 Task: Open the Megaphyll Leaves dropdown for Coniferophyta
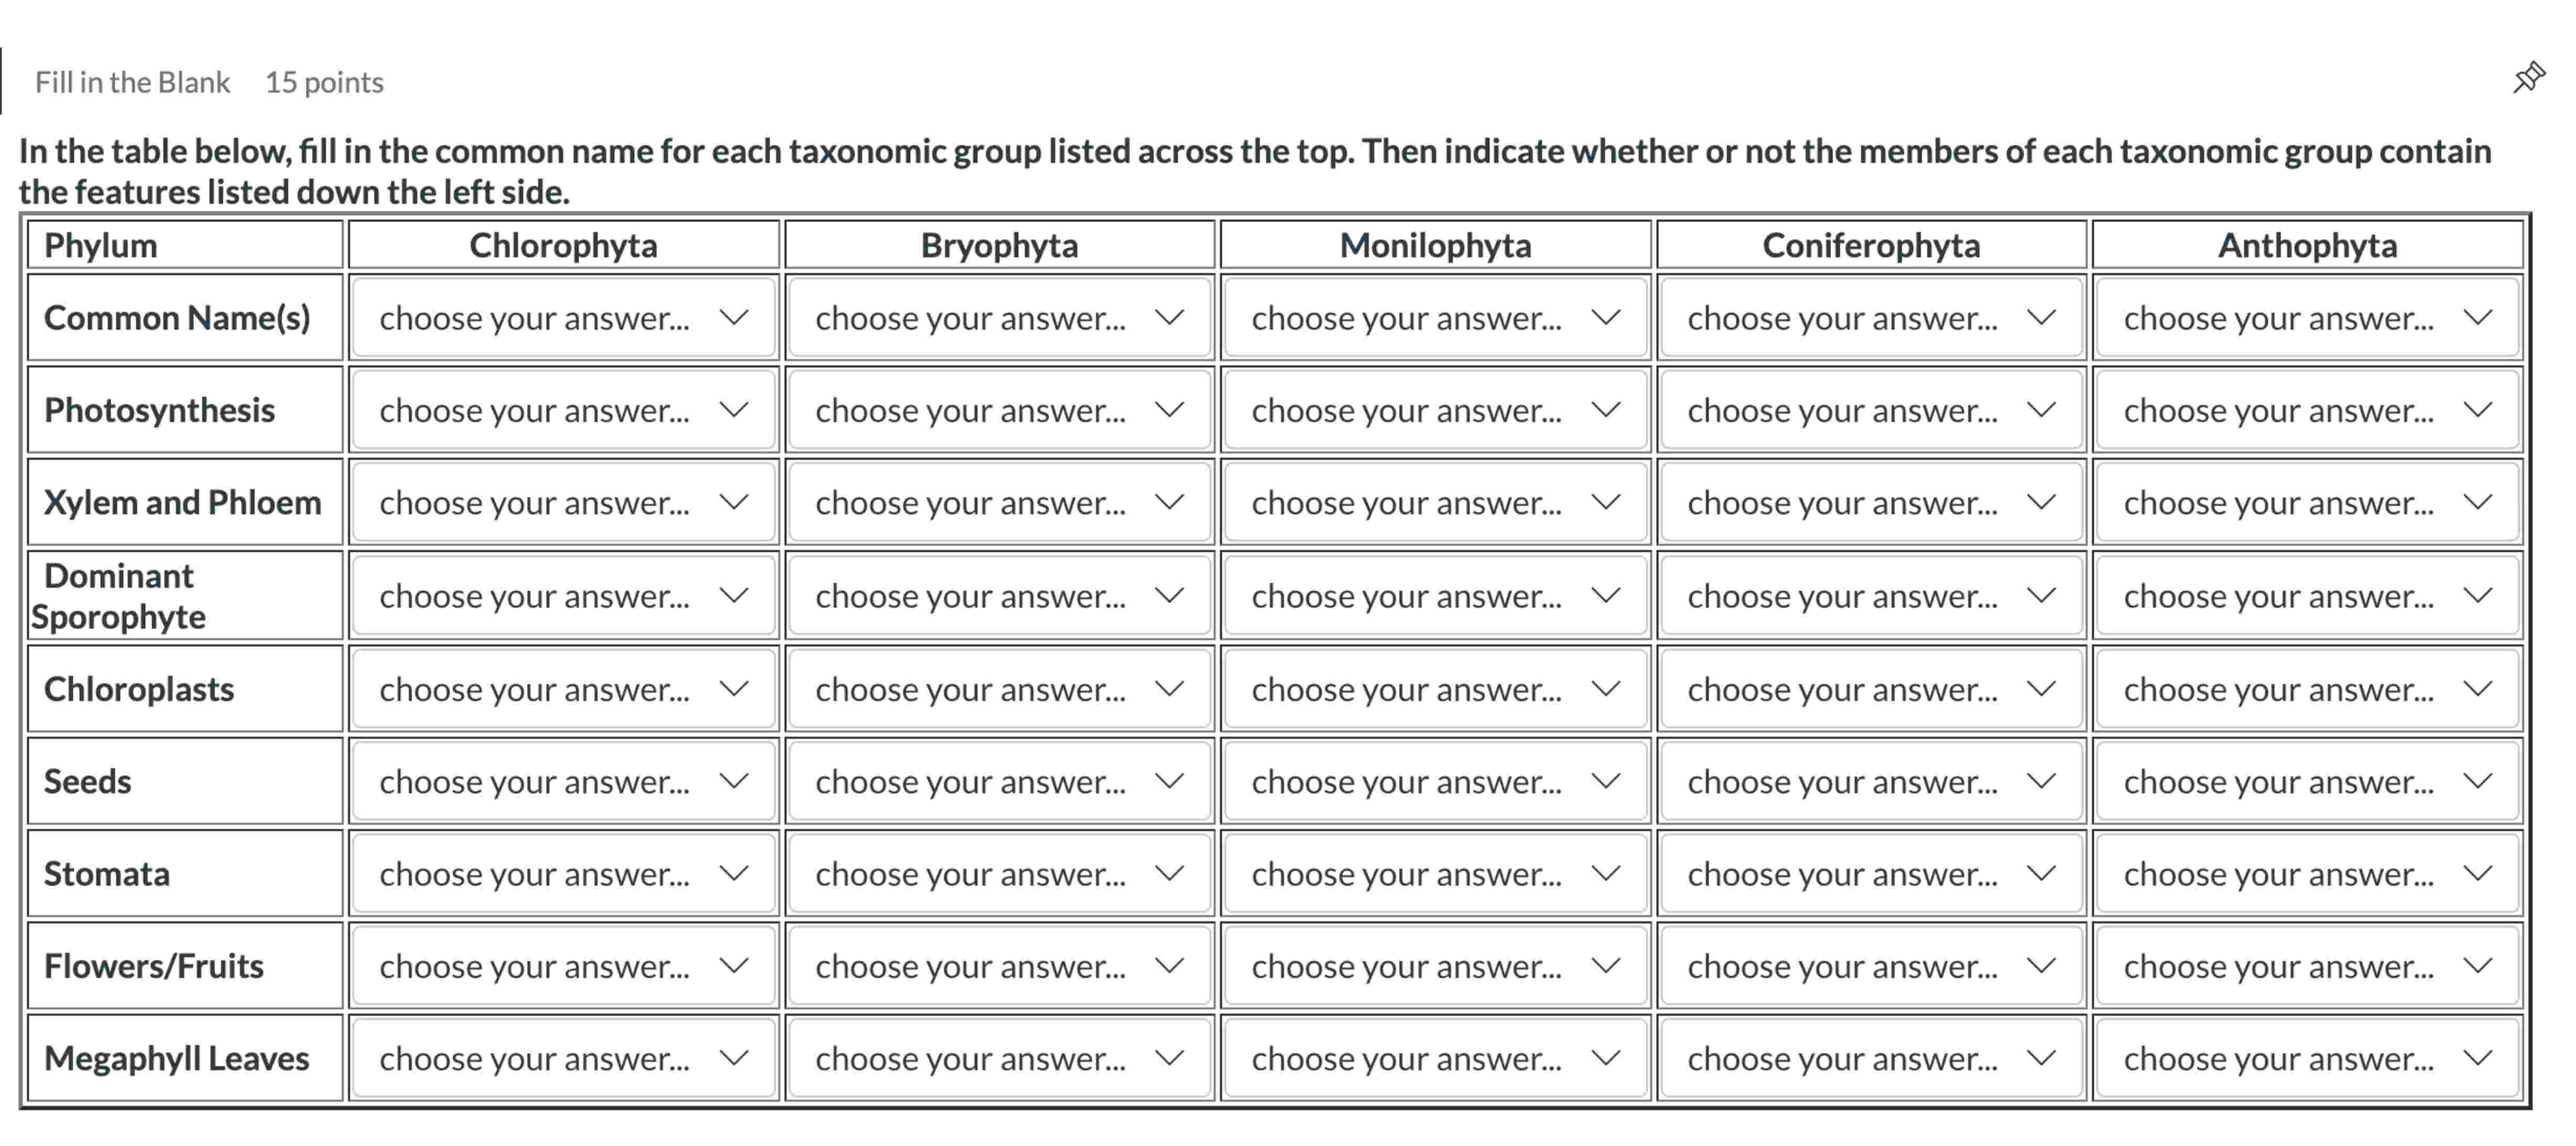[1870, 1058]
